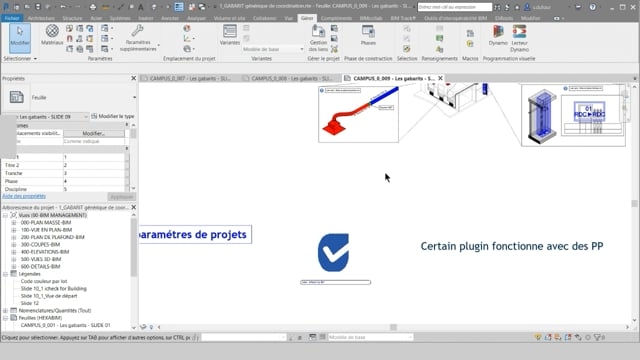
Task: Click the Appliquer button
Action: point(122,197)
